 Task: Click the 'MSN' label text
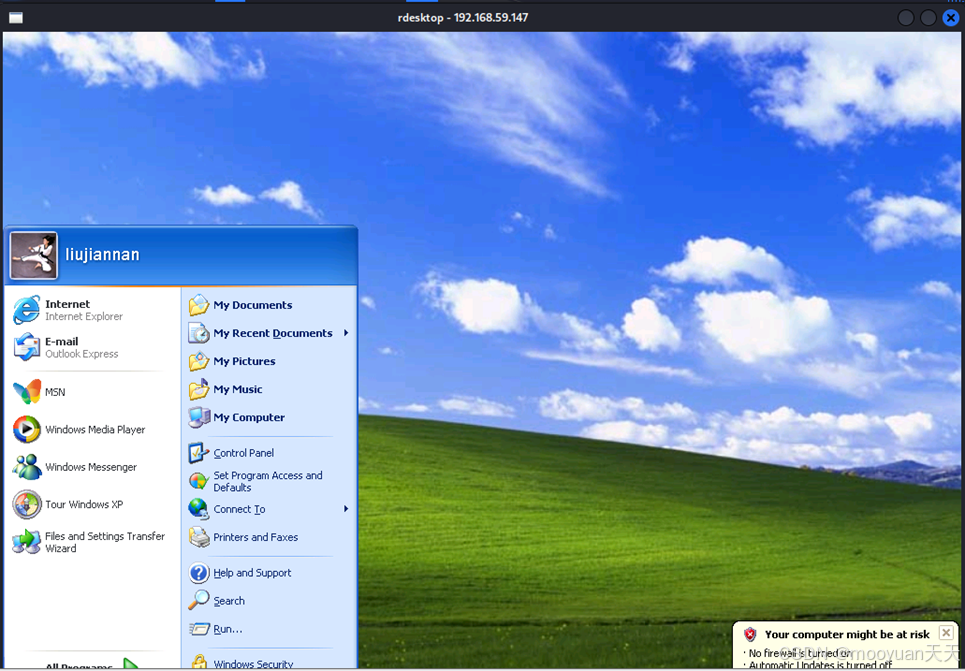pos(55,392)
